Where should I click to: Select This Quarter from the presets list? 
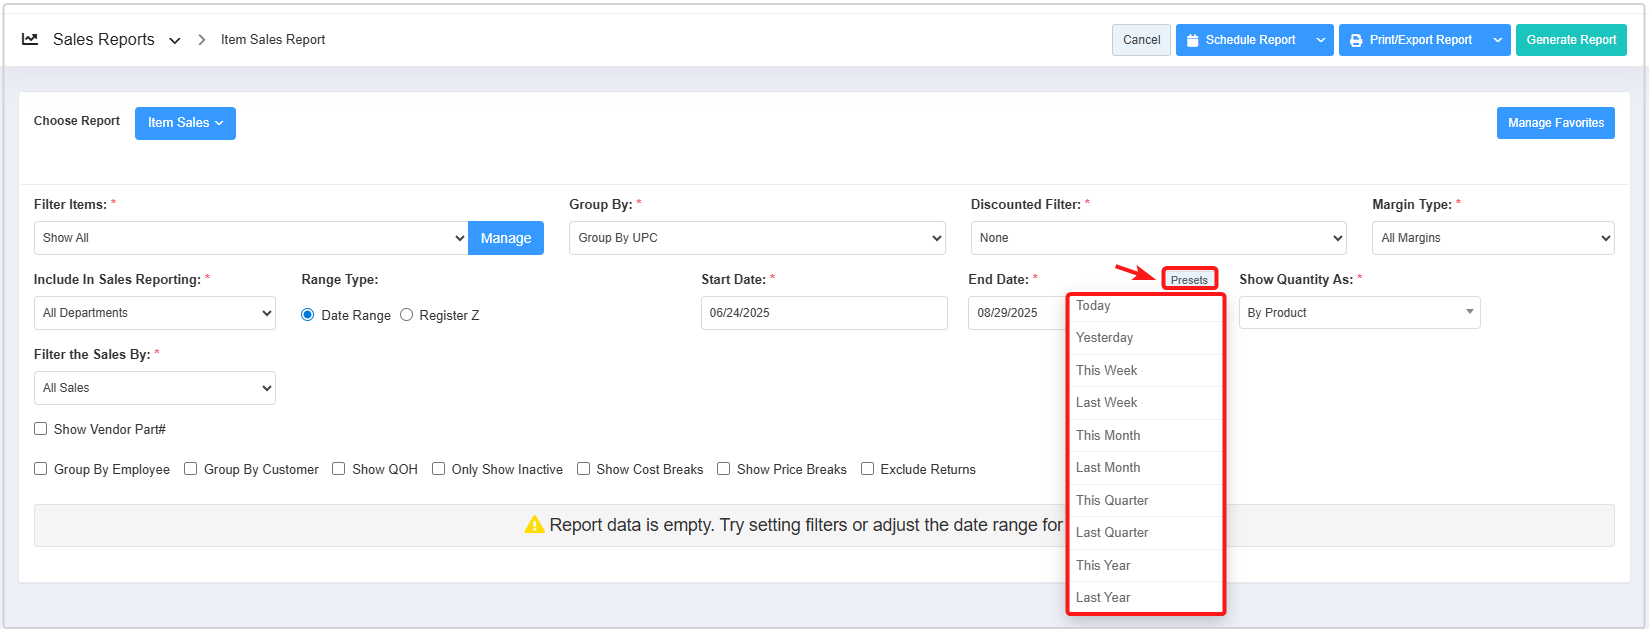[1112, 500]
